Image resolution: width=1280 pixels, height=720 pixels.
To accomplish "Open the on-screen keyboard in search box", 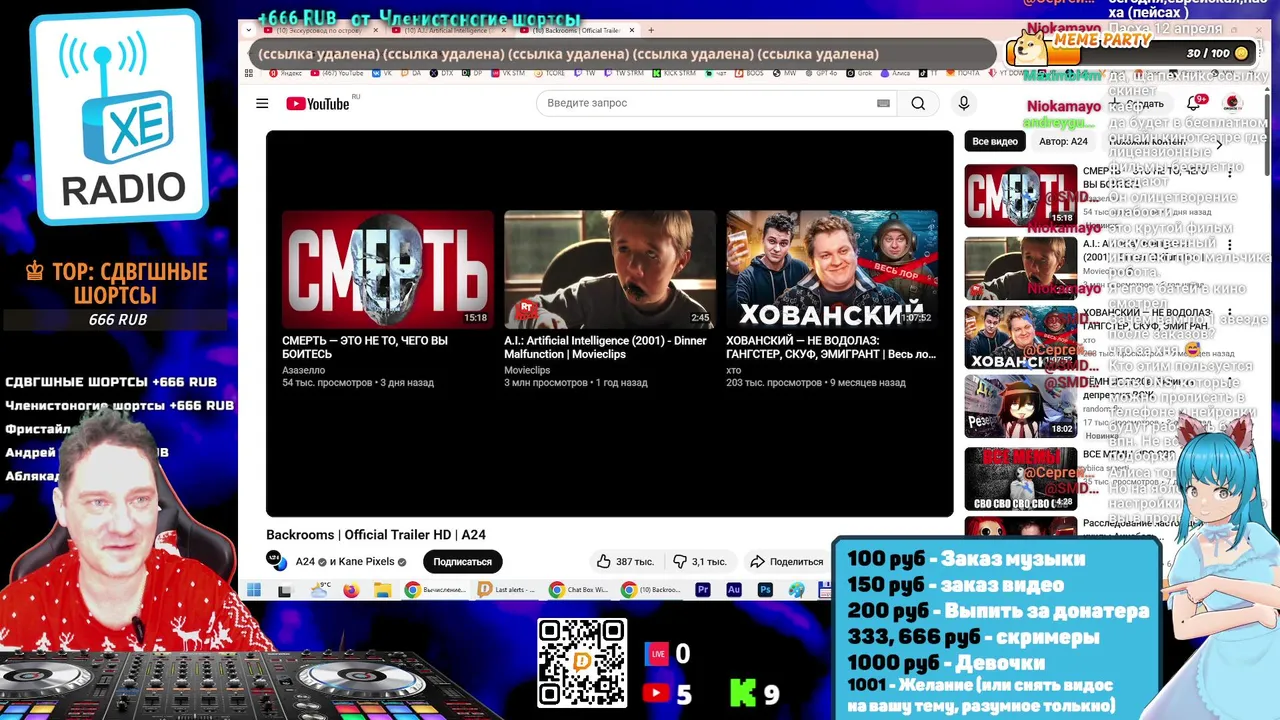I will coord(883,103).
